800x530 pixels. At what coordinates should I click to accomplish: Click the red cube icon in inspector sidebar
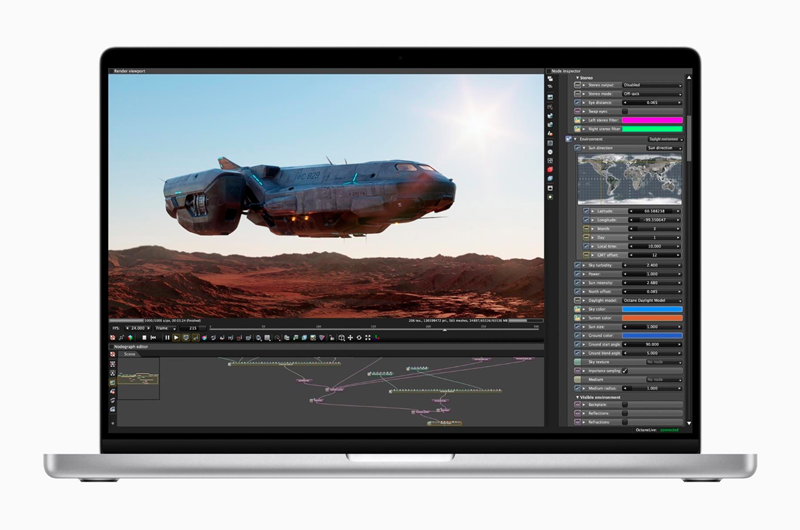[x=550, y=169]
